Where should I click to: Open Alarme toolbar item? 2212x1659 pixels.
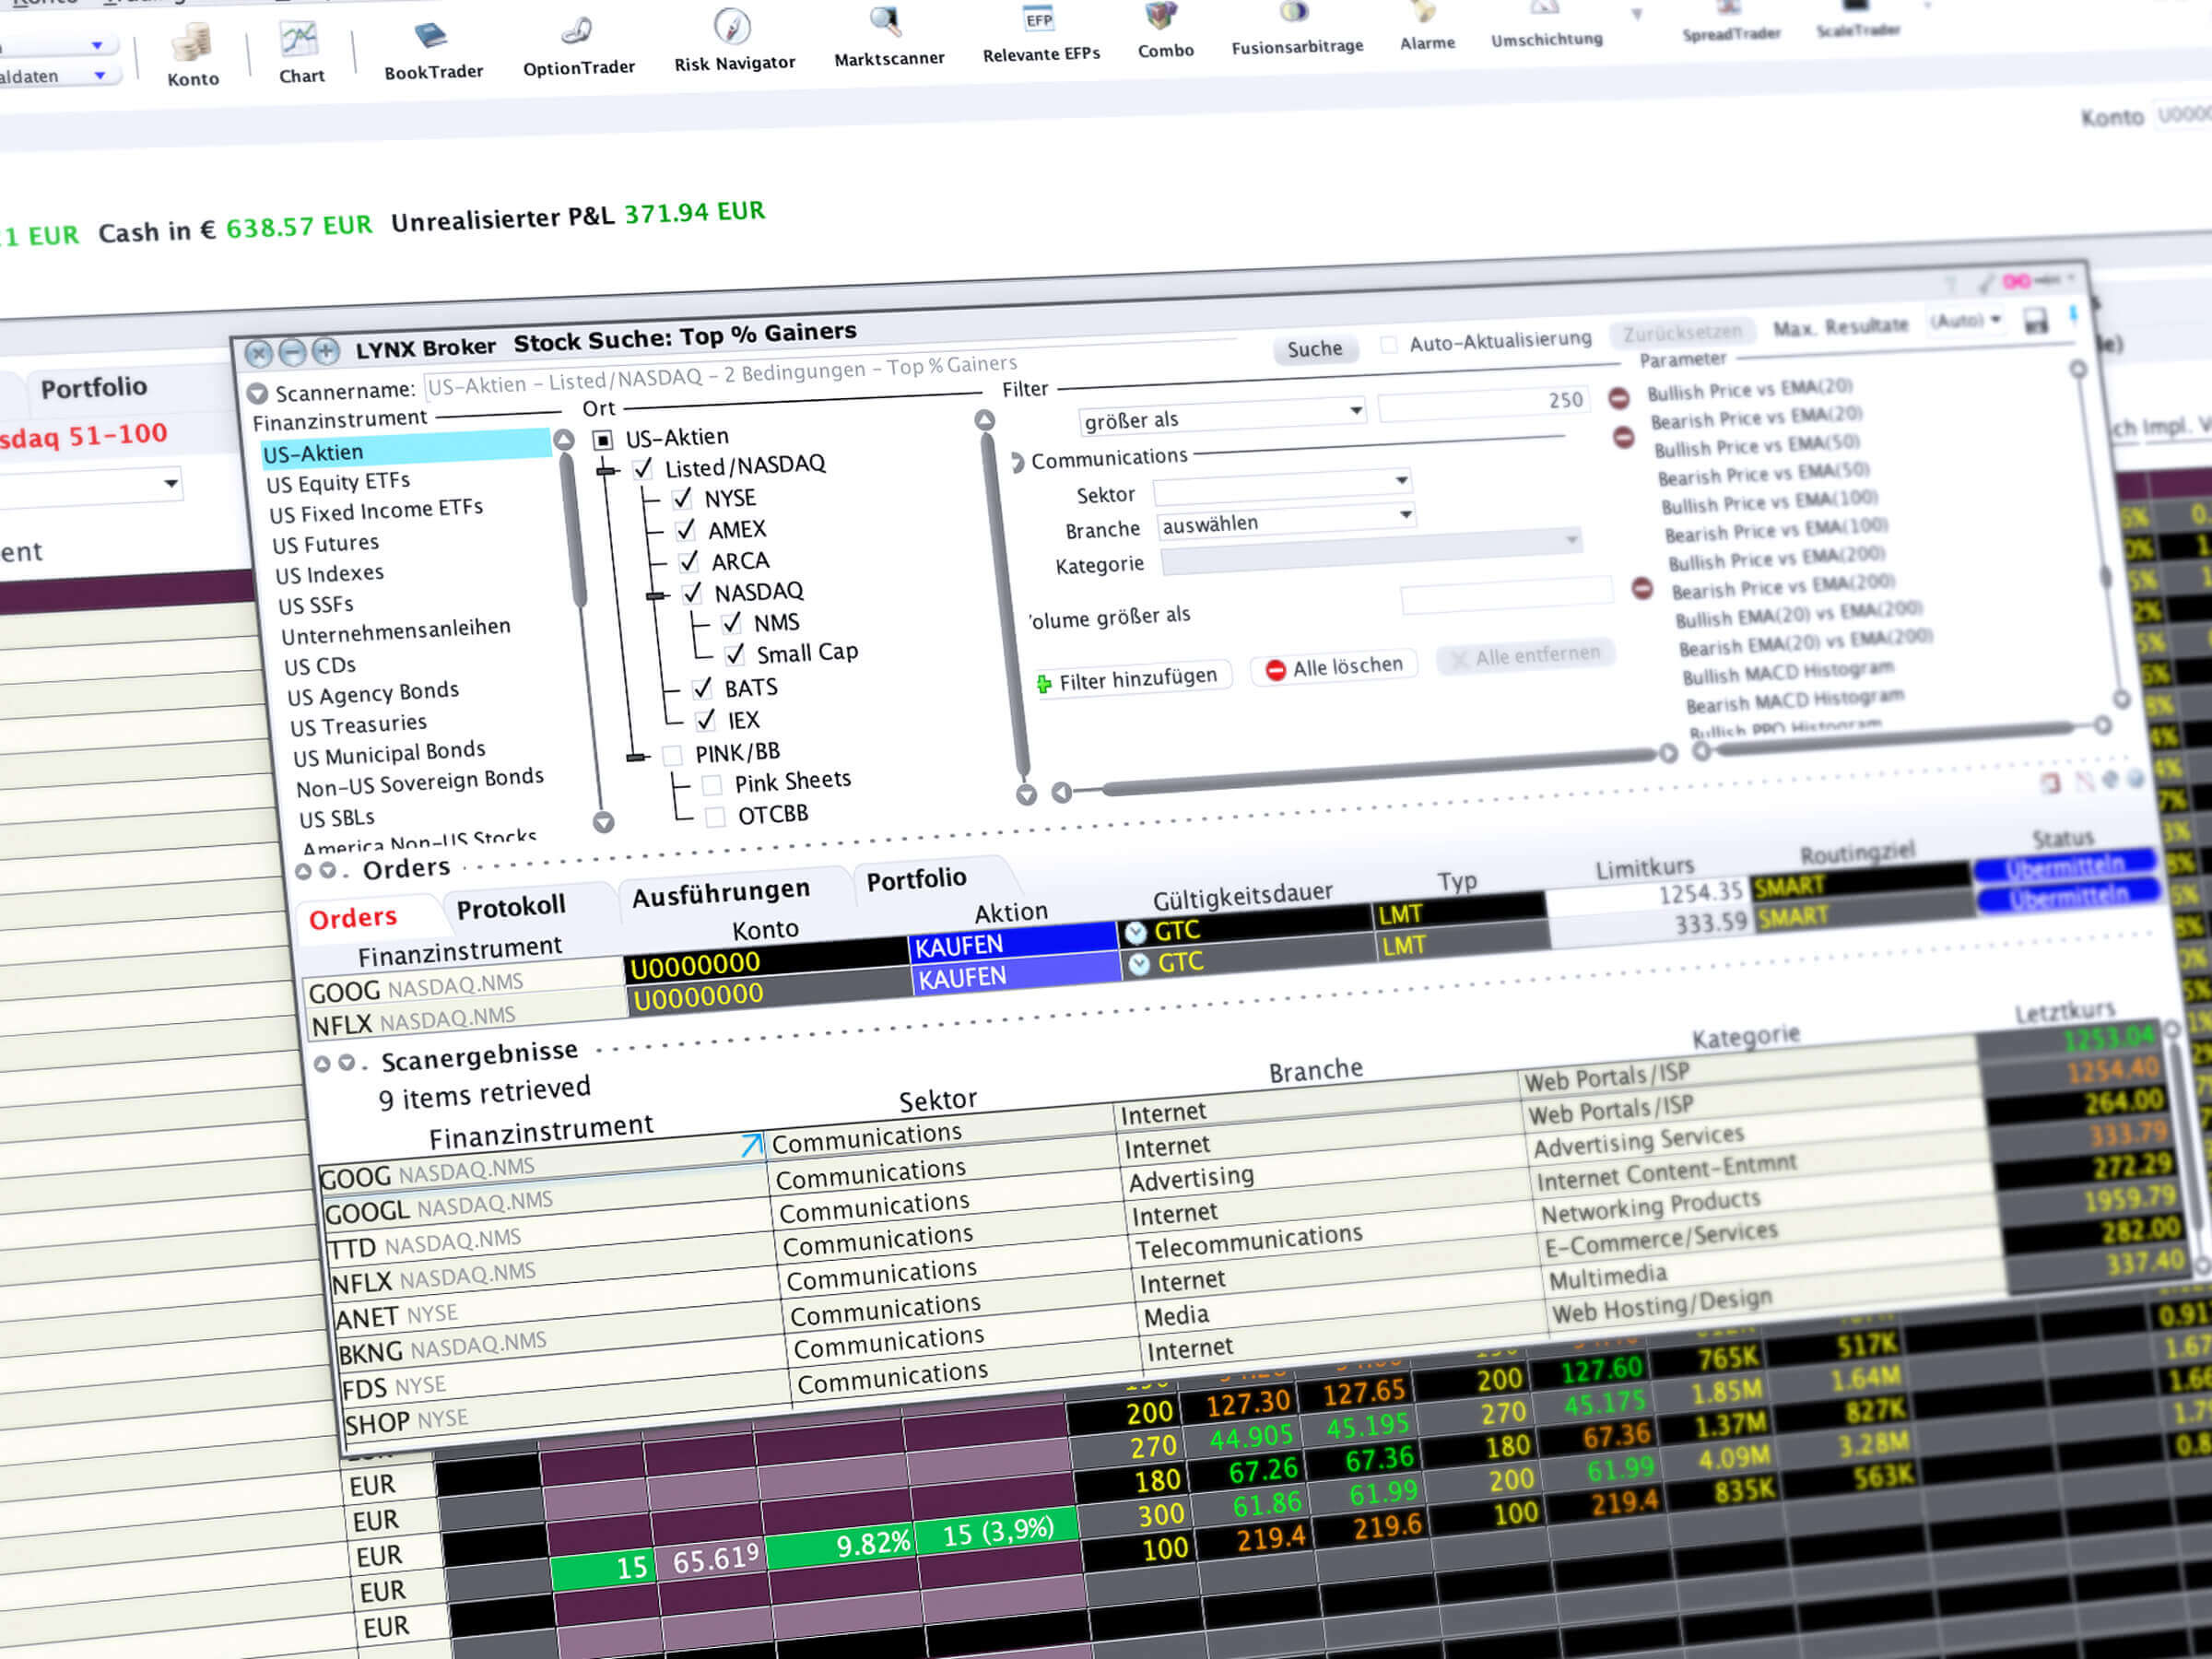1427,27
